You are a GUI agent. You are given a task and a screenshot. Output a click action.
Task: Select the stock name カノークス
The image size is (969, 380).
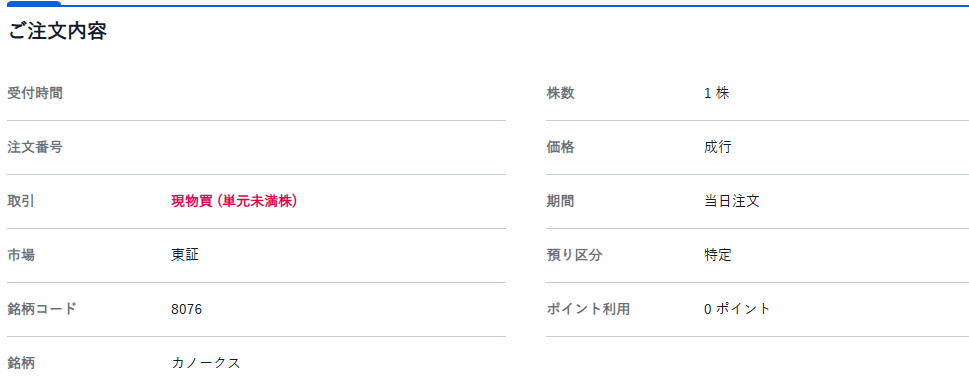point(206,363)
